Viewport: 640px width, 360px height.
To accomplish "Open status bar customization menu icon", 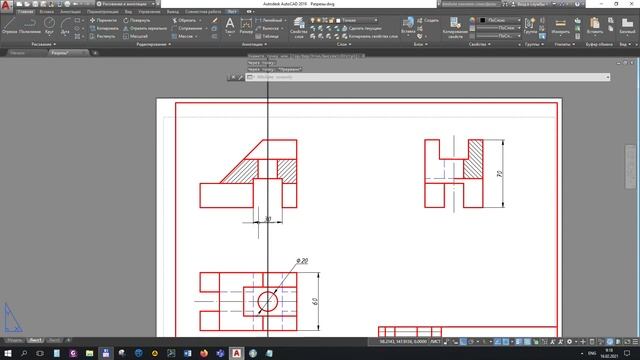I will pos(635,342).
